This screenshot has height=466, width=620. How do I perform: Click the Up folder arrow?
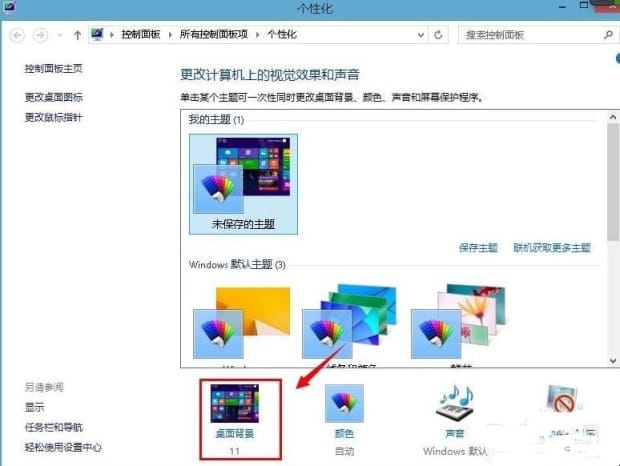pyautogui.click(x=75, y=35)
